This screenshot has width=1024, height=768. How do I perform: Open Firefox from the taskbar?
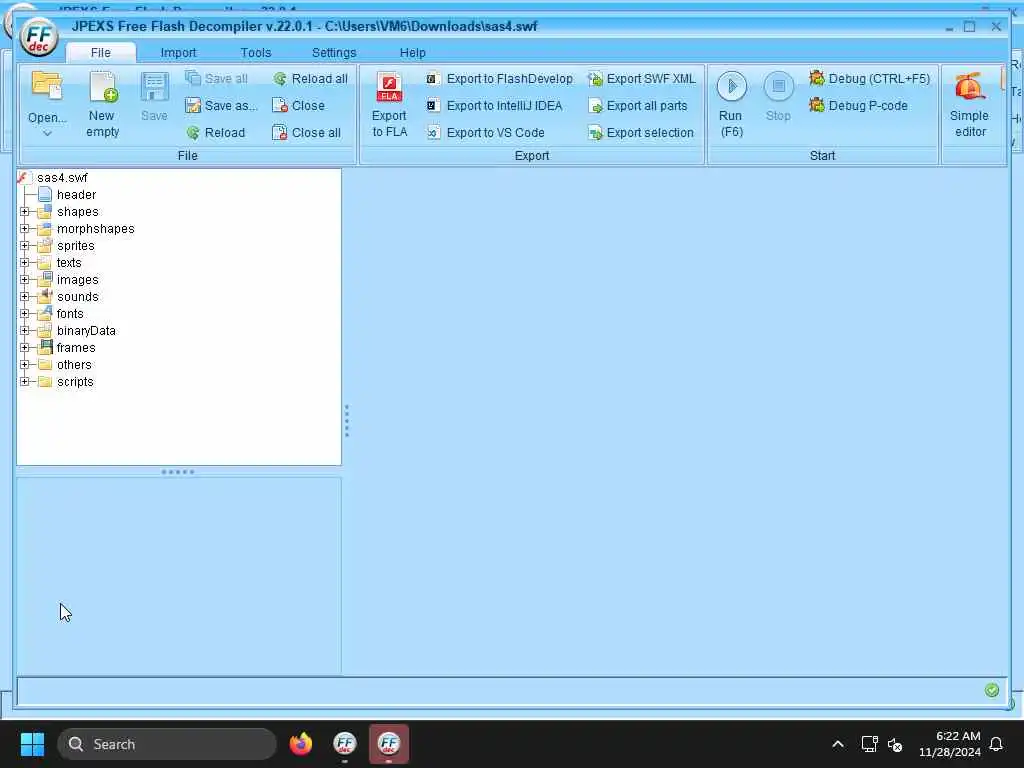(301, 744)
